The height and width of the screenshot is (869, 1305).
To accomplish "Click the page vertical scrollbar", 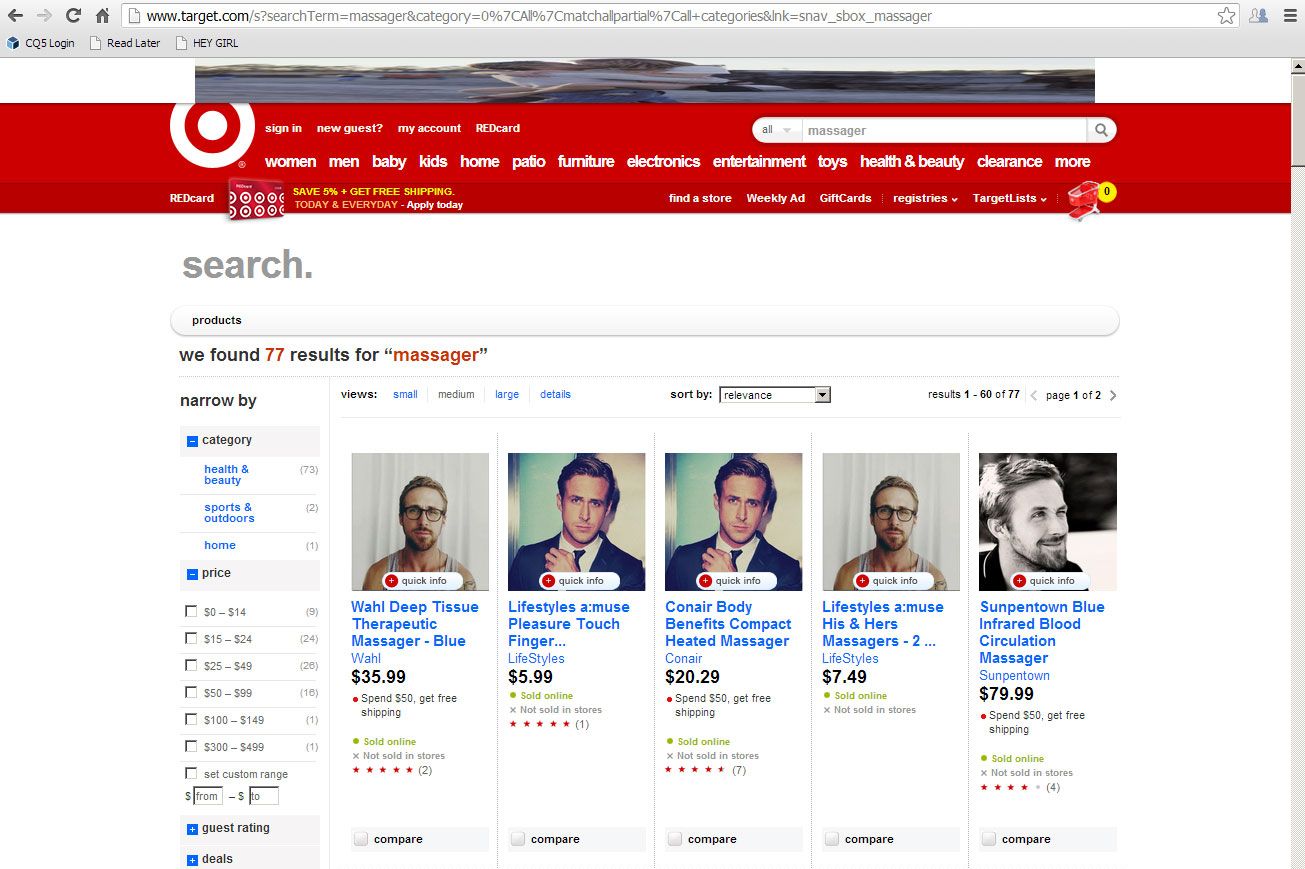I will click(x=1296, y=400).
